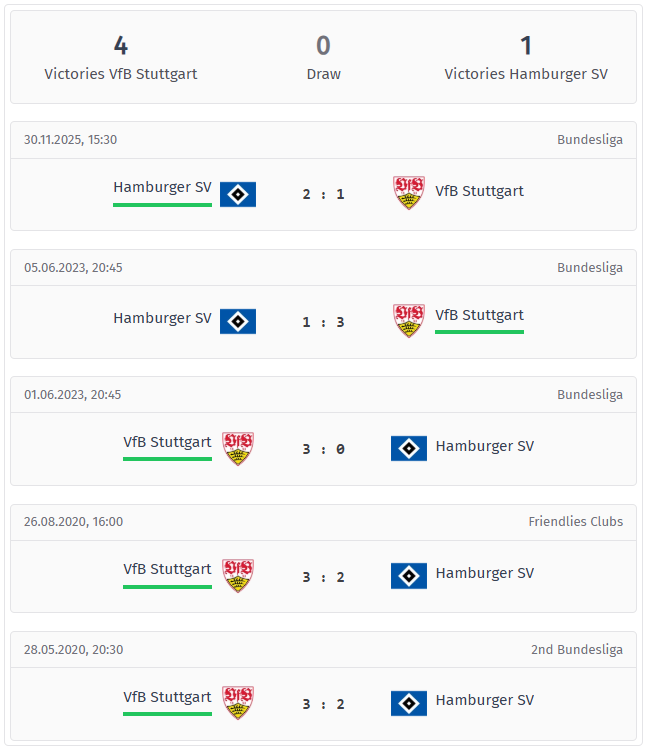Click VfB Stuttgart crest in the Friendlies Clubs match
Viewport: 649px width, 752px height.
[x=238, y=575]
